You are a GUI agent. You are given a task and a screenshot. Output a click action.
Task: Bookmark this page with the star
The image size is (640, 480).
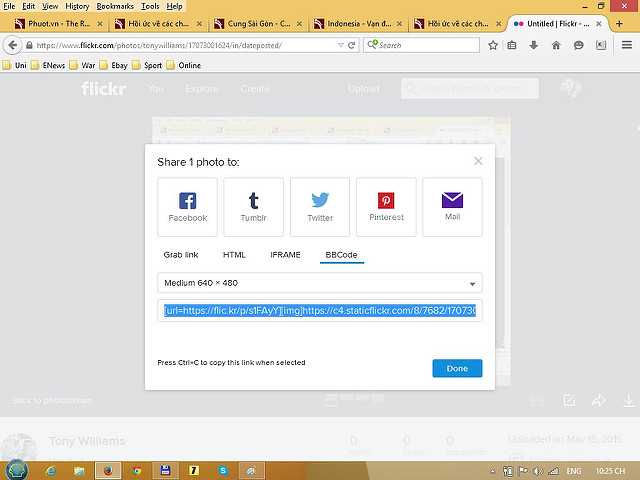pos(493,45)
